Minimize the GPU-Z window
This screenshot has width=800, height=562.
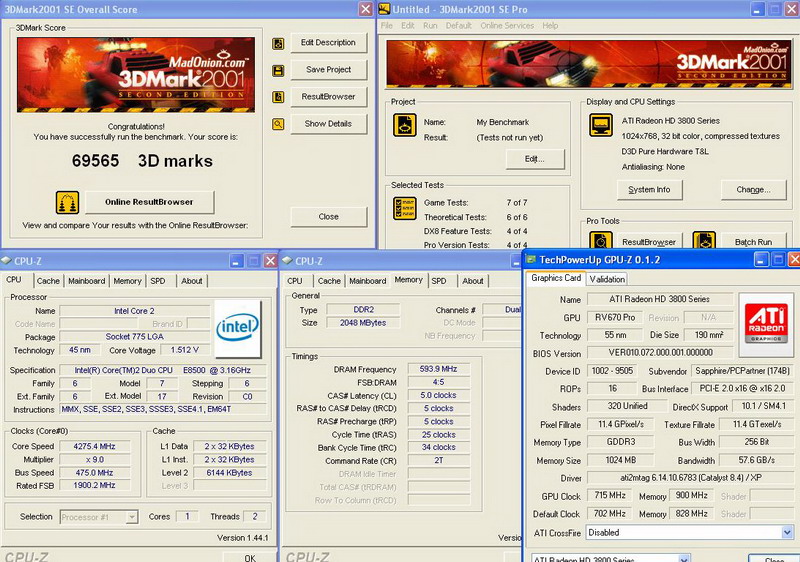pos(760,260)
